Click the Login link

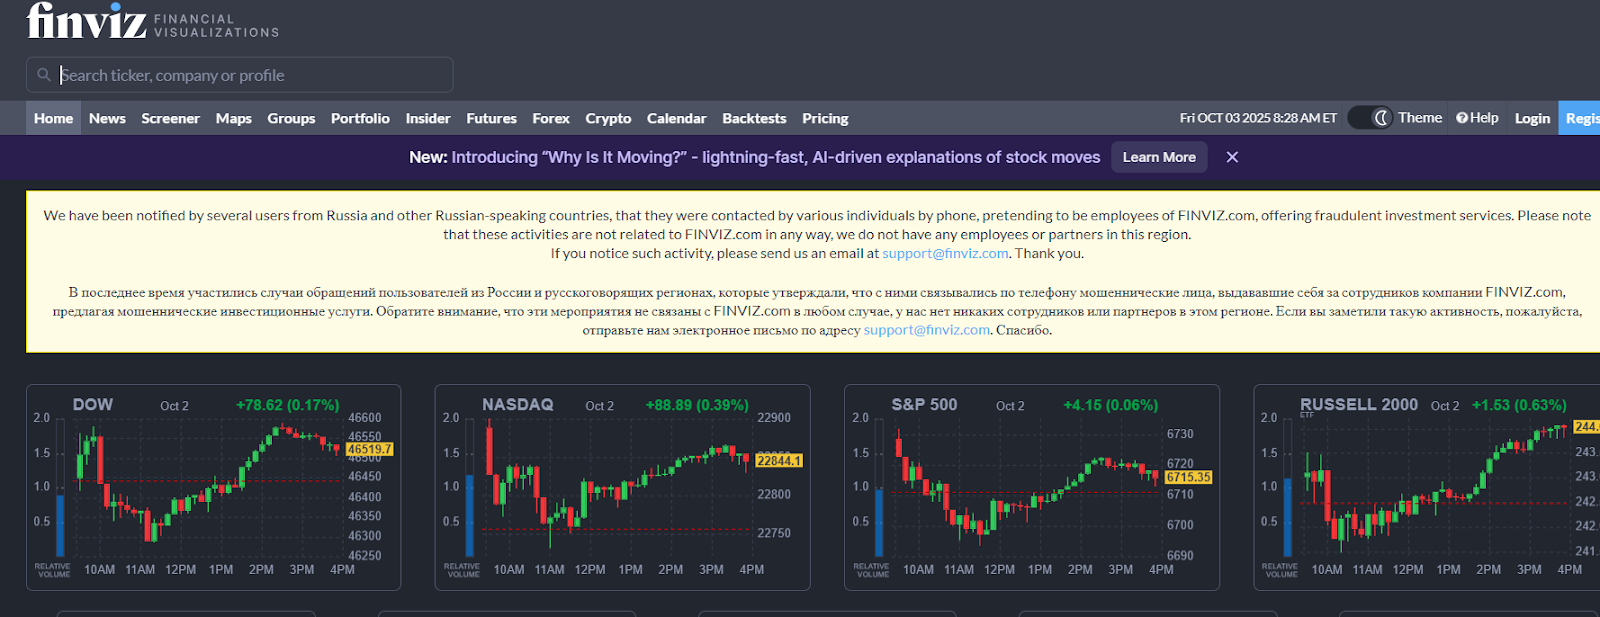click(x=1532, y=118)
